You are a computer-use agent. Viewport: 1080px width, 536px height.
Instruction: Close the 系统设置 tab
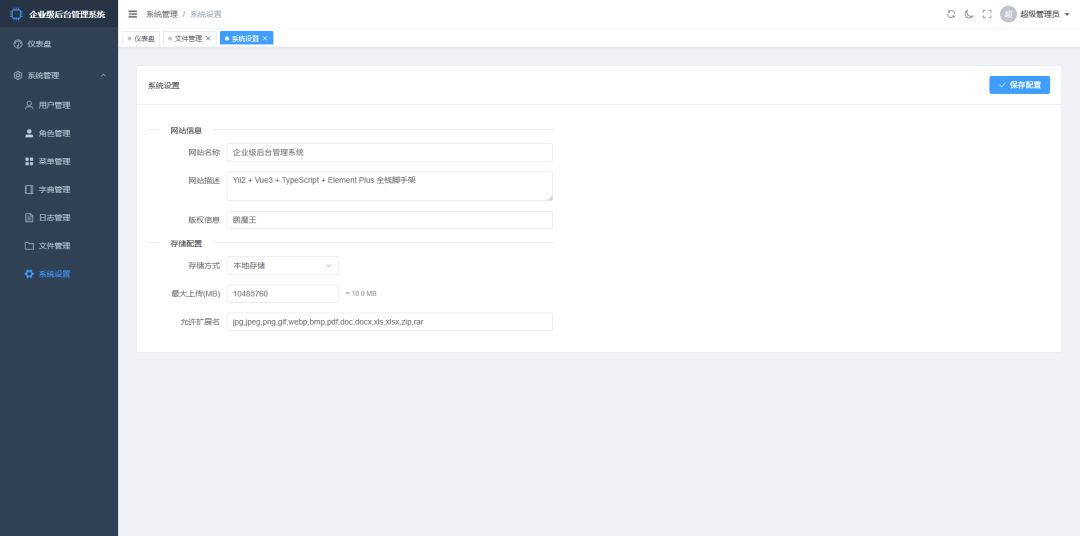coord(264,39)
